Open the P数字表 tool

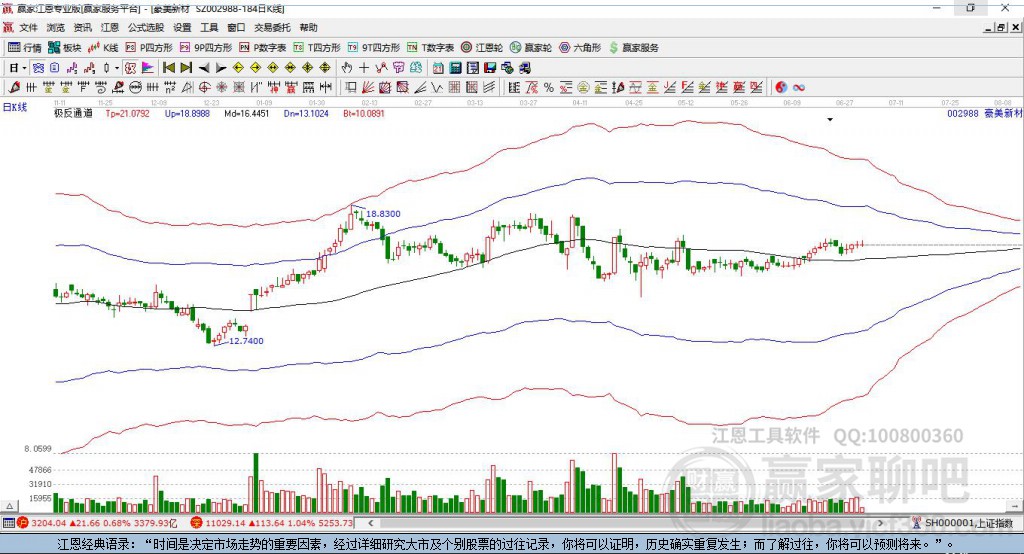[263, 48]
